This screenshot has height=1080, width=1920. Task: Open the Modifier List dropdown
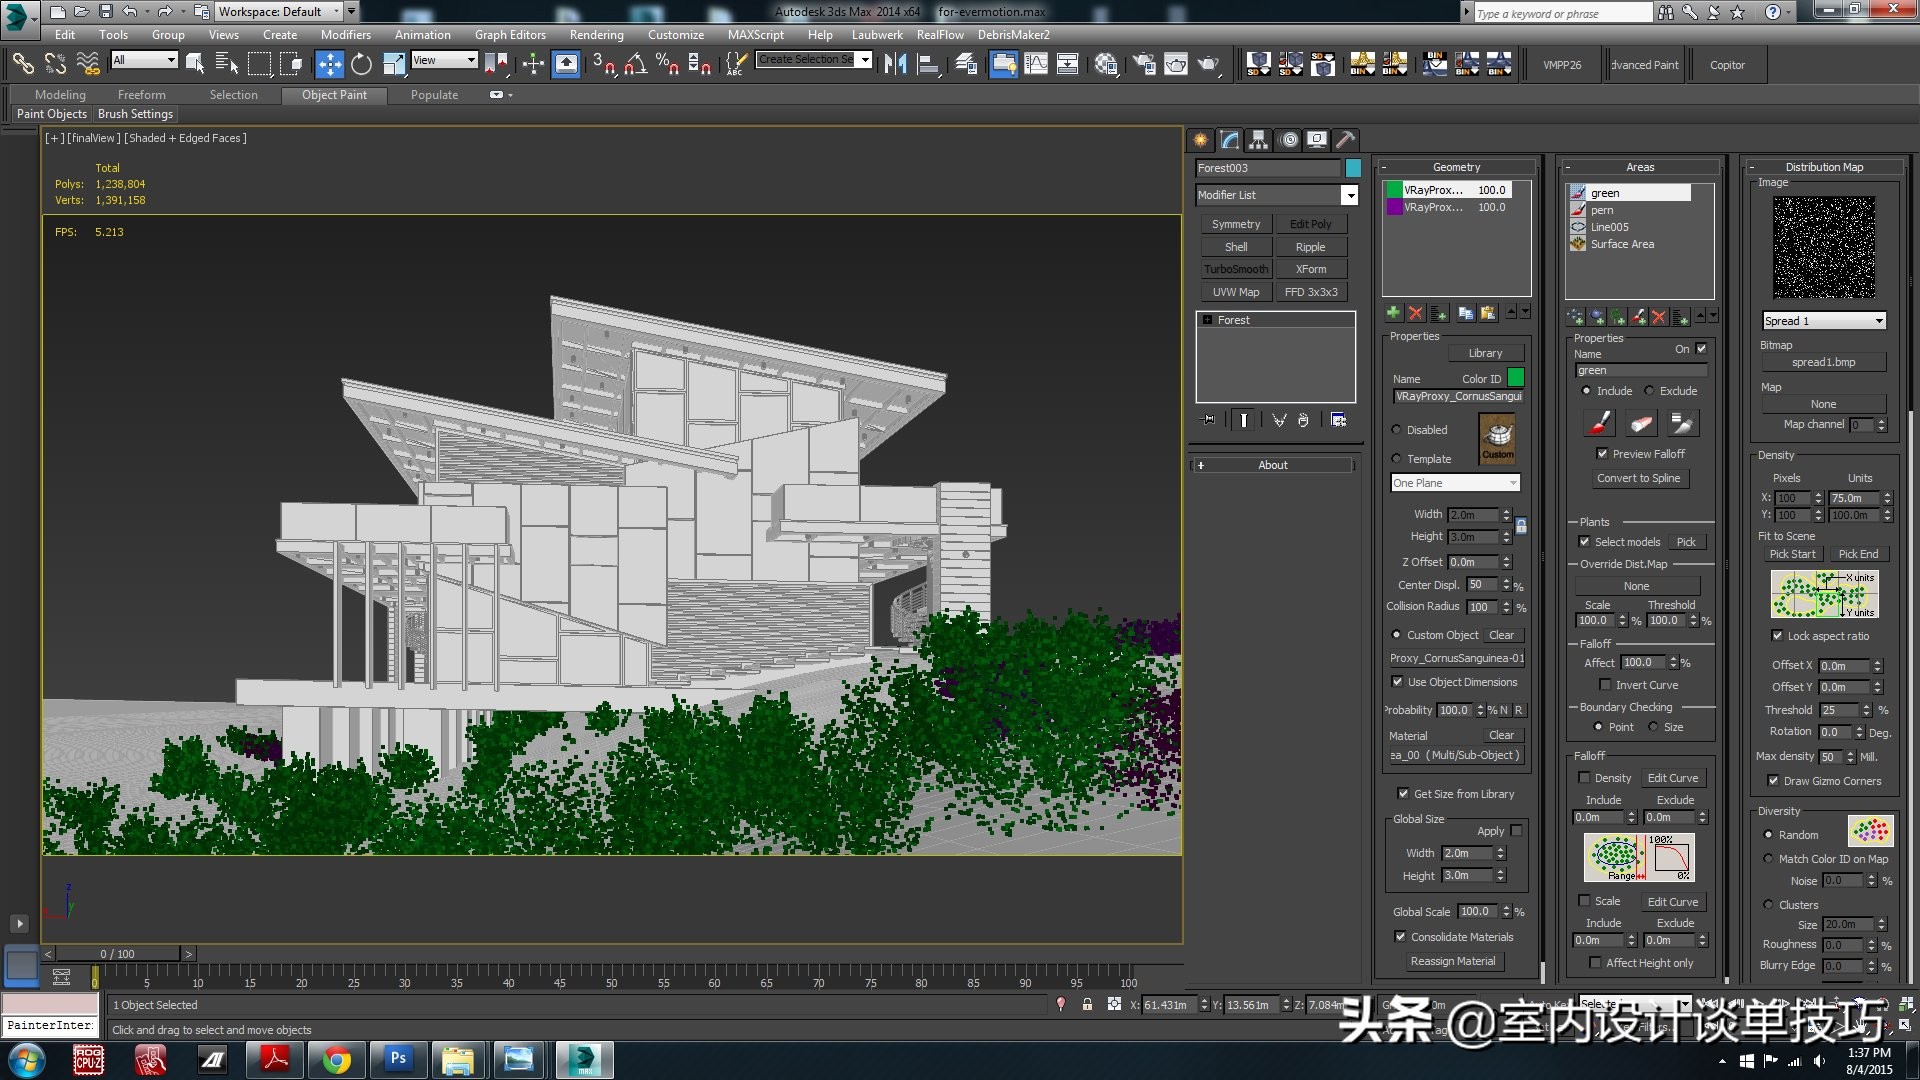(1349, 195)
